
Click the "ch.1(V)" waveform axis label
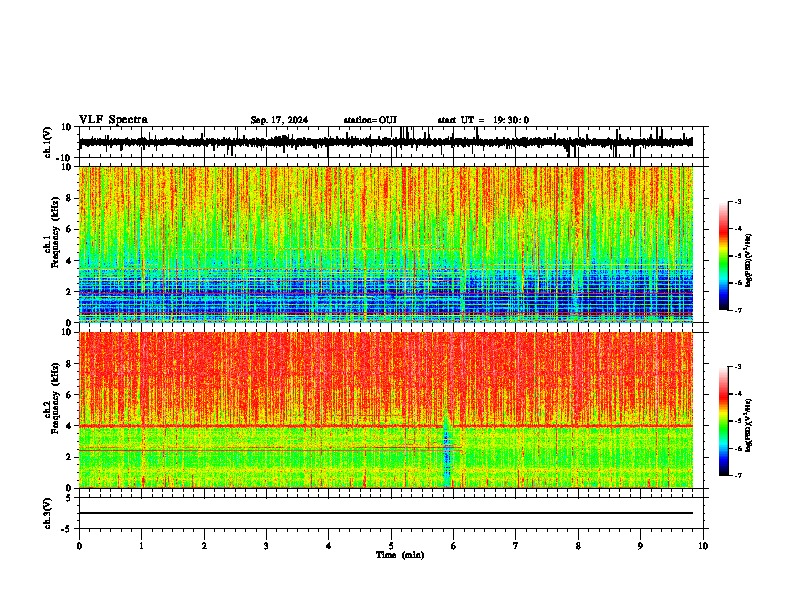[48, 142]
